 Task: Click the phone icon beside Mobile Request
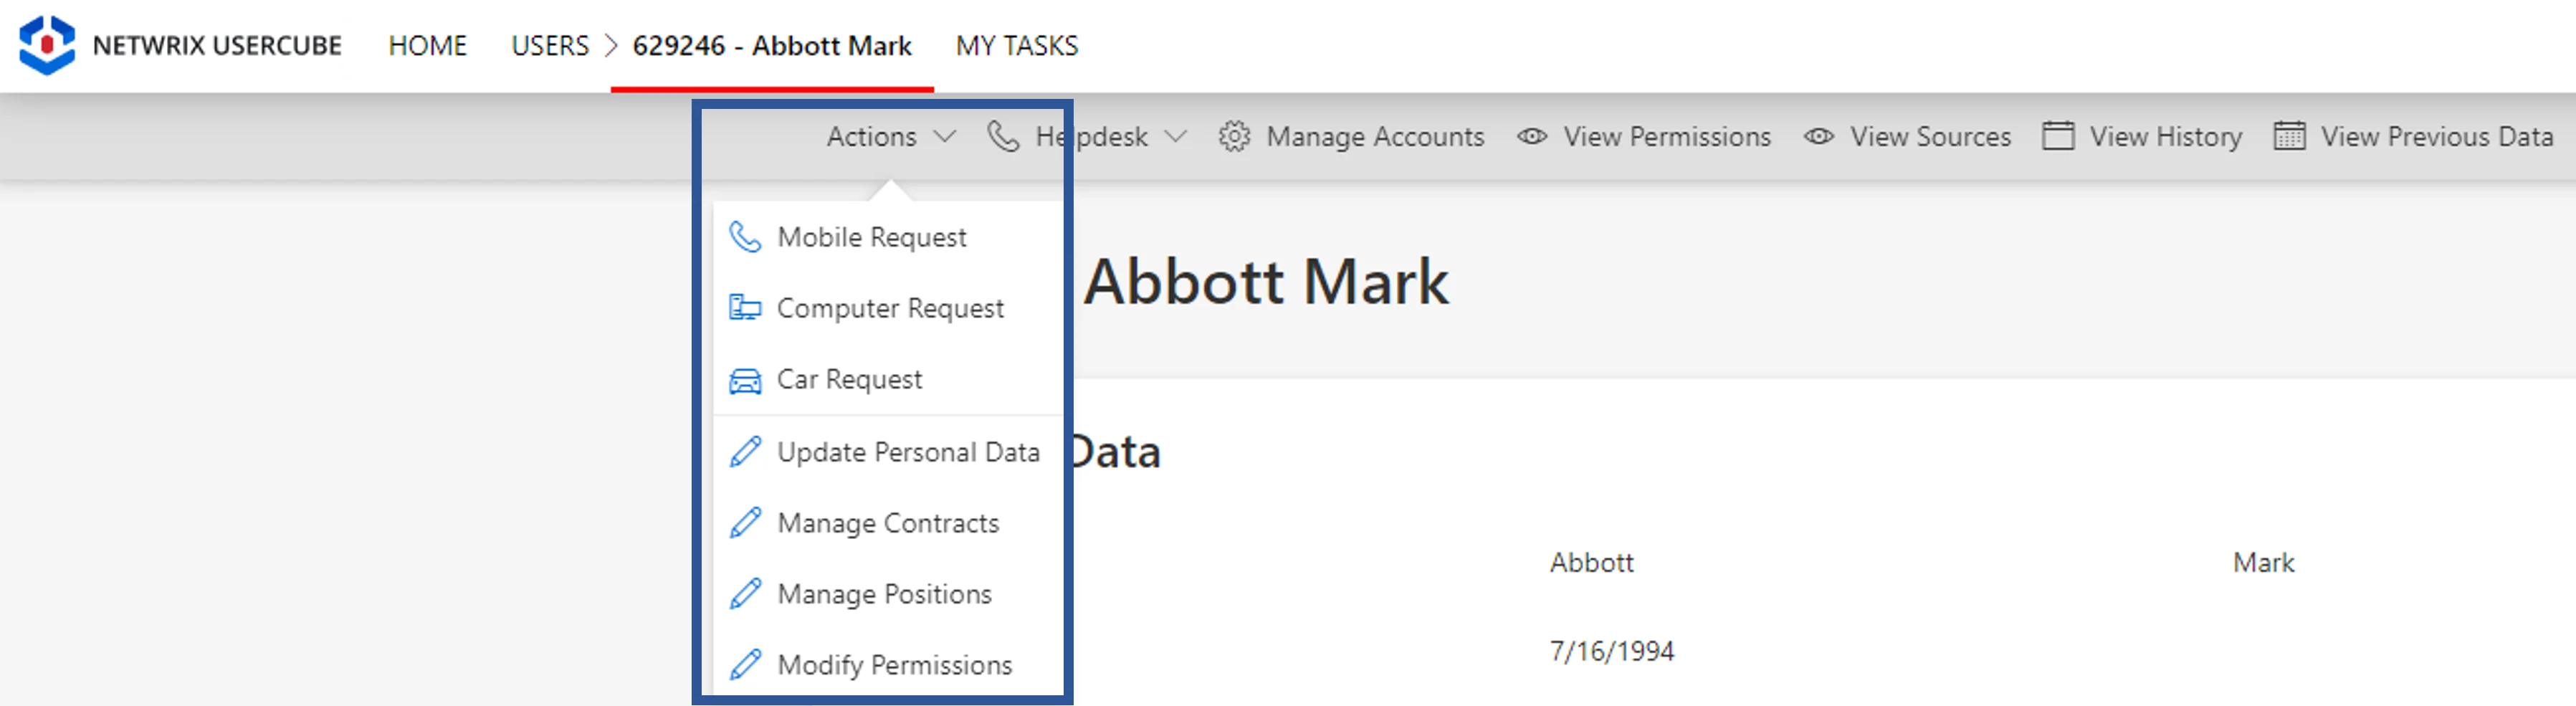745,237
